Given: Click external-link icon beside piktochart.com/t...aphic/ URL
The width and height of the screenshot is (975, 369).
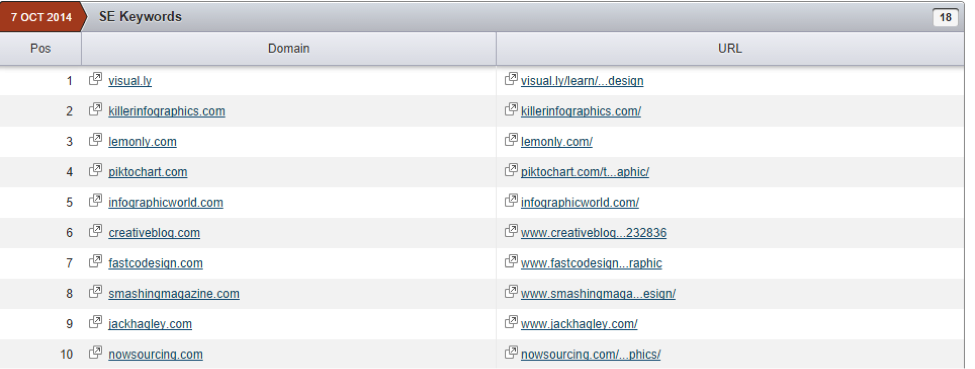Looking at the screenshot, I should [x=511, y=170].
